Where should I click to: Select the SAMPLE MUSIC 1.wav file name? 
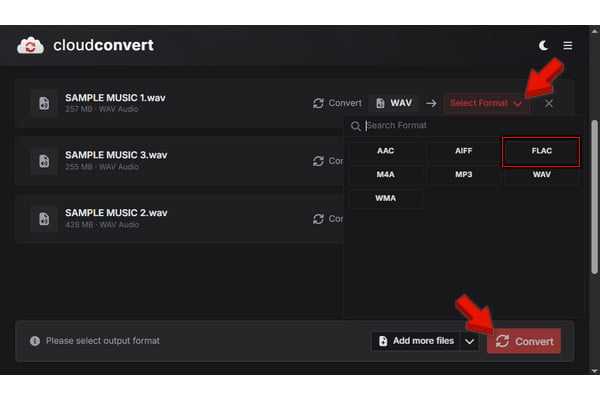(x=115, y=98)
